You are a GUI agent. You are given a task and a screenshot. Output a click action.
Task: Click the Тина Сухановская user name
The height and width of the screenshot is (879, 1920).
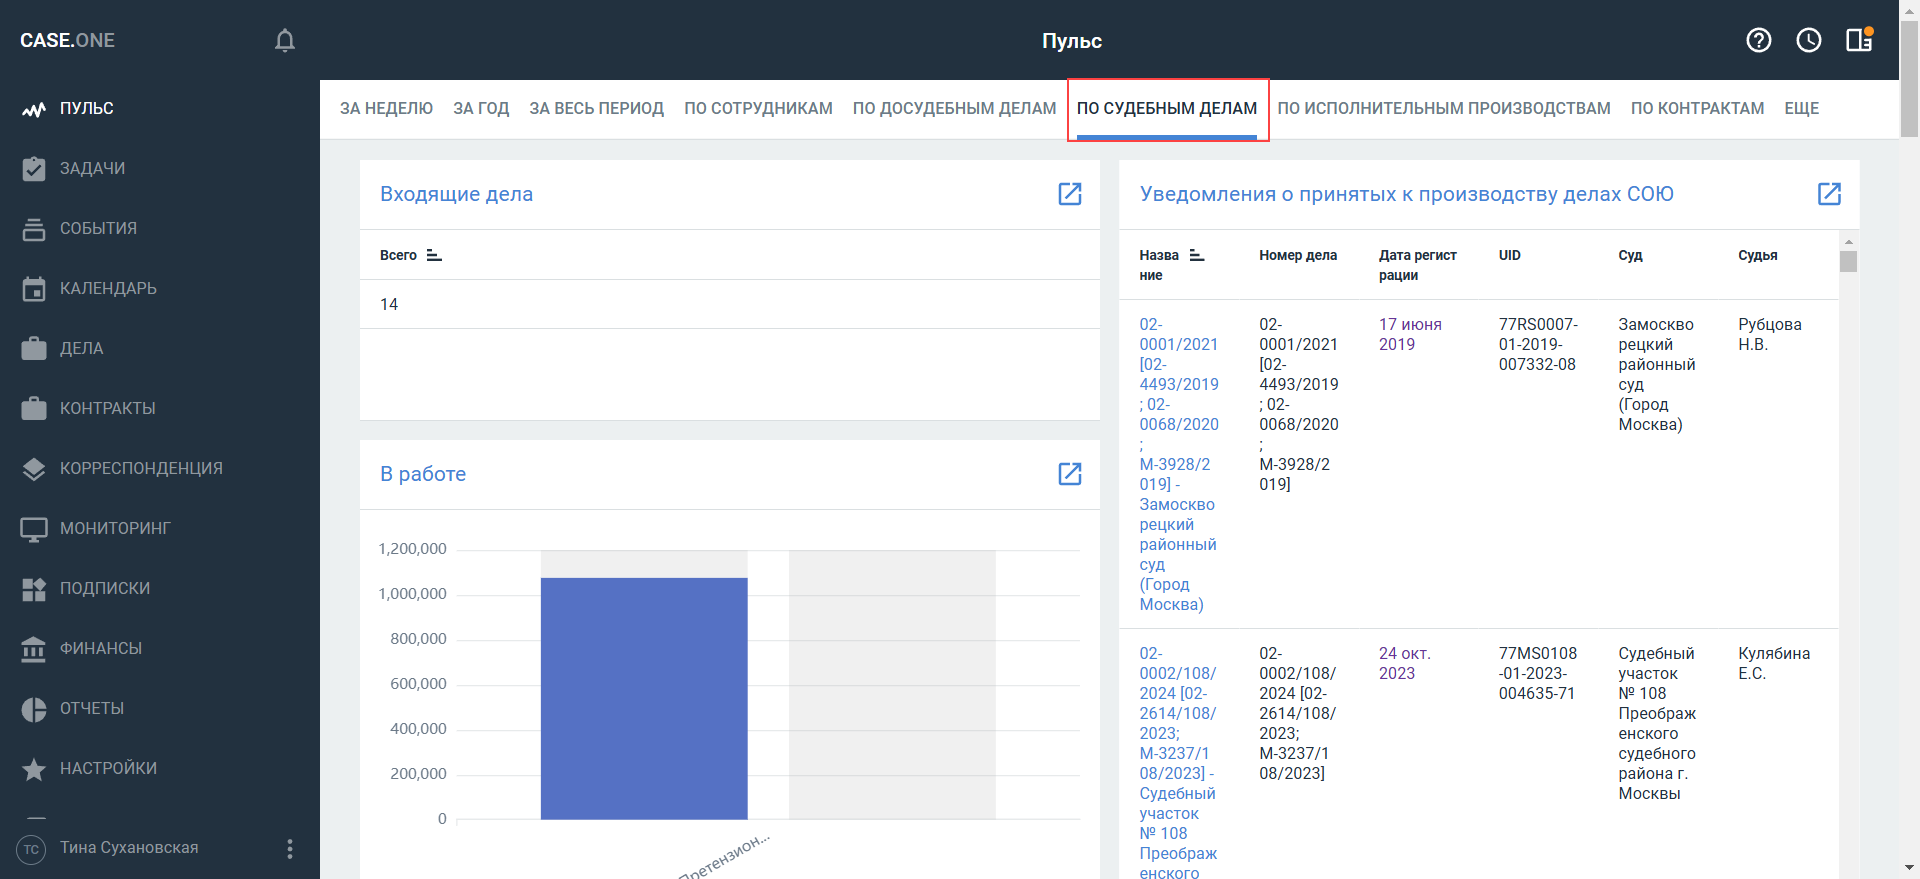coord(129,848)
